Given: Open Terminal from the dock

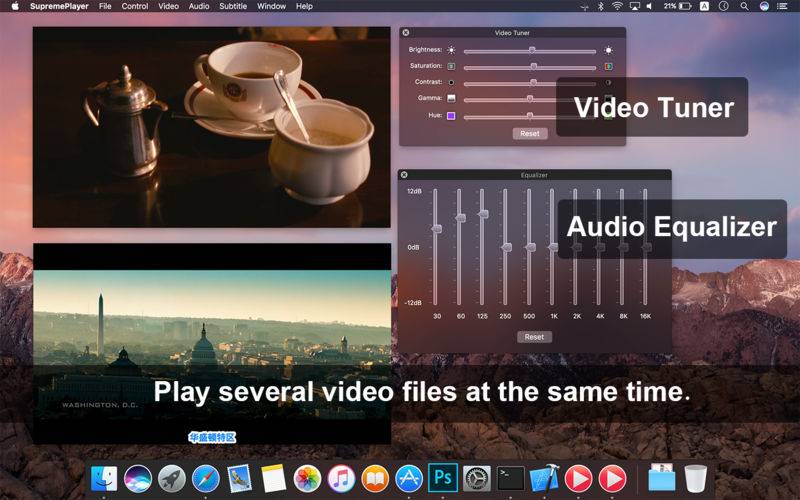Looking at the screenshot, I should [511, 479].
